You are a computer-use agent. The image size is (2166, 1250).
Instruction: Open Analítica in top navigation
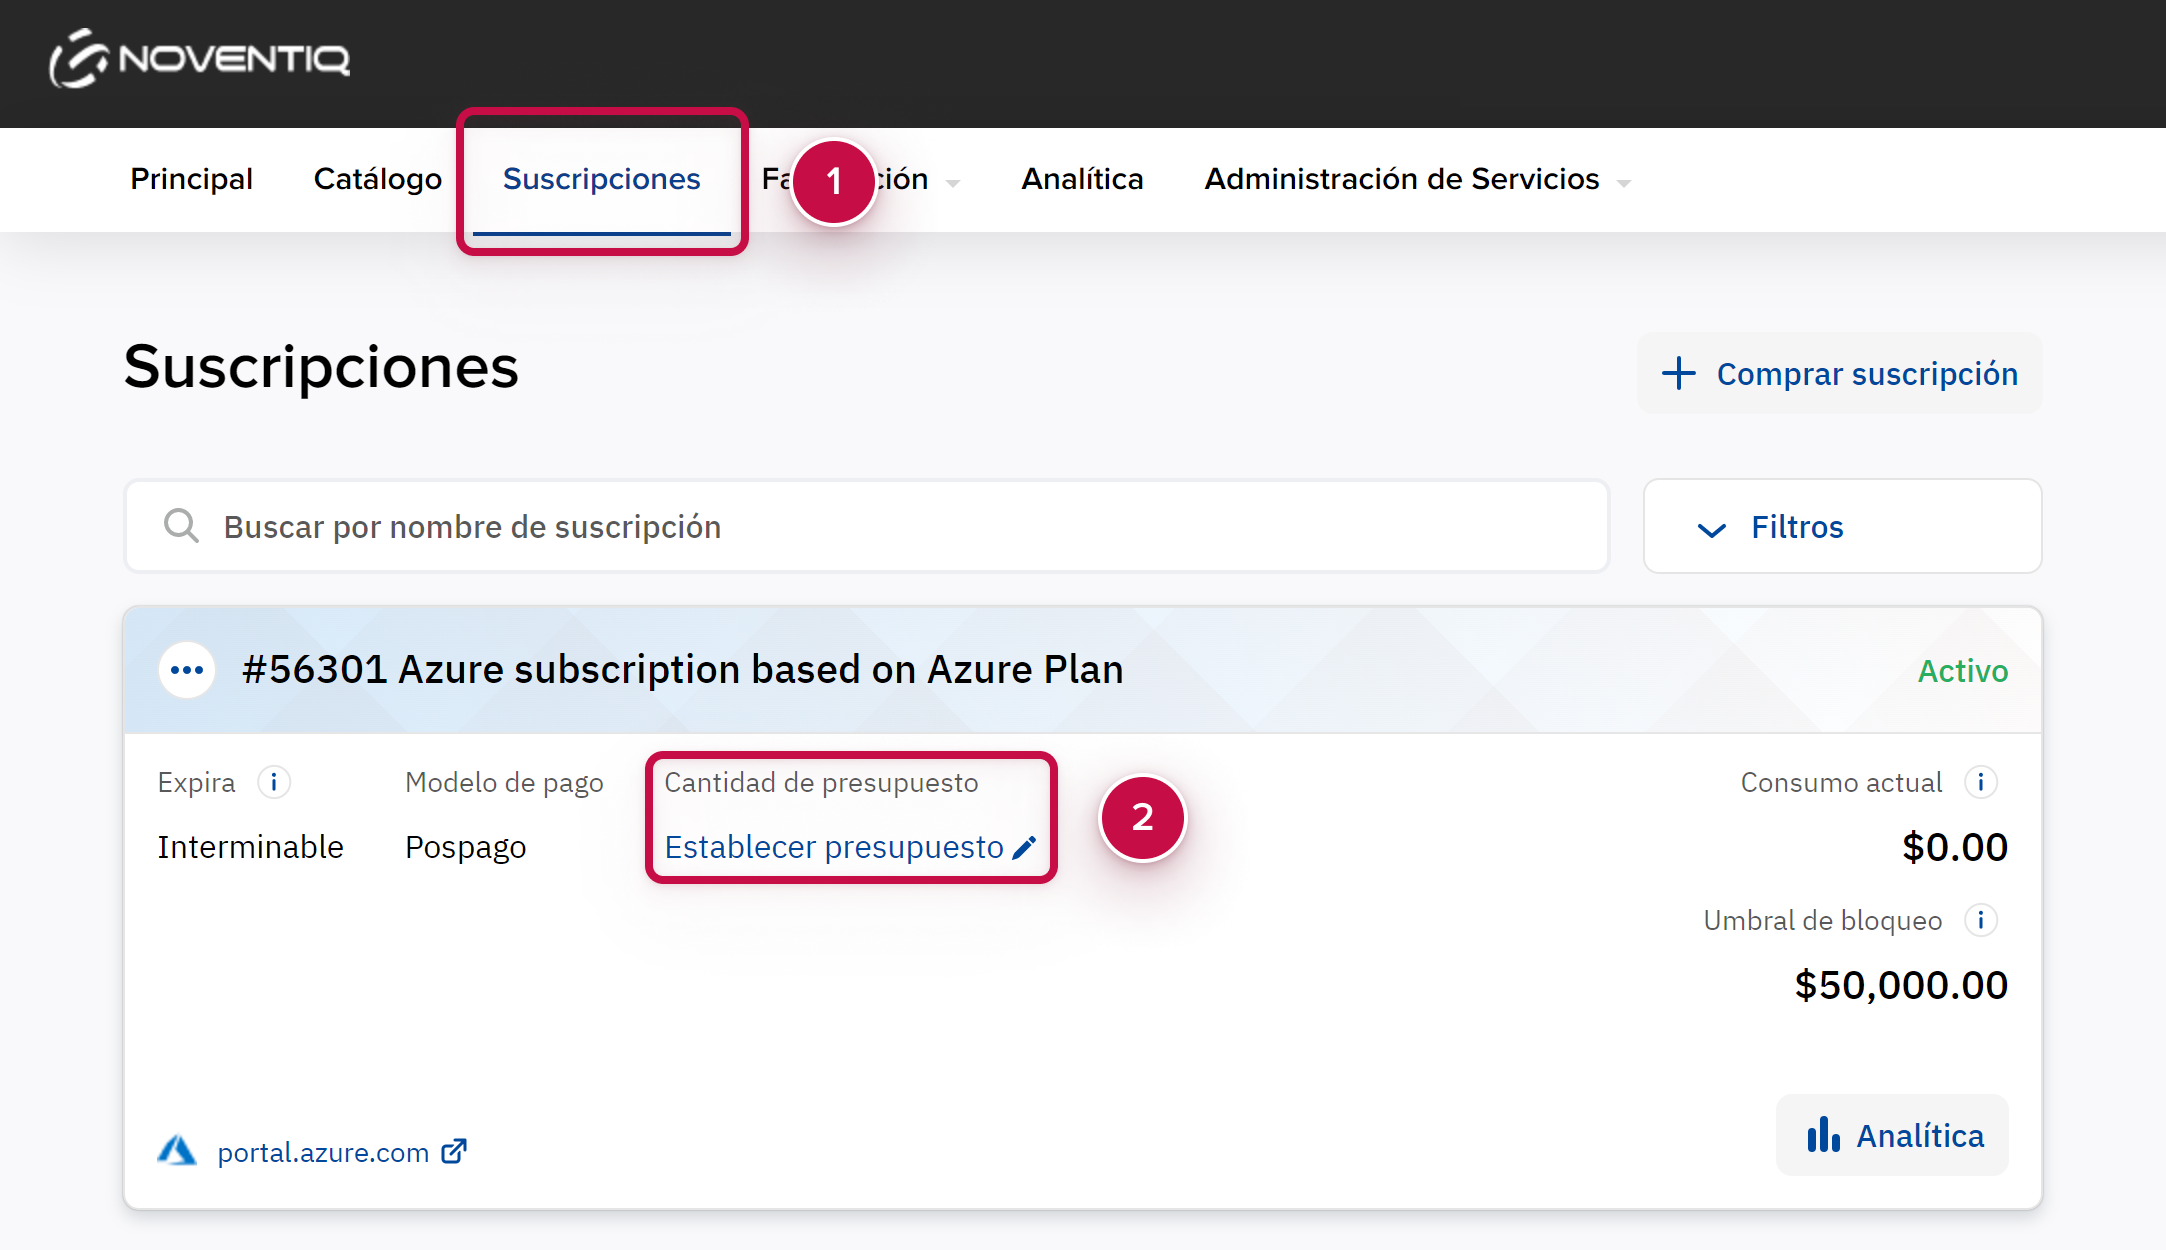tap(1082, 179)
